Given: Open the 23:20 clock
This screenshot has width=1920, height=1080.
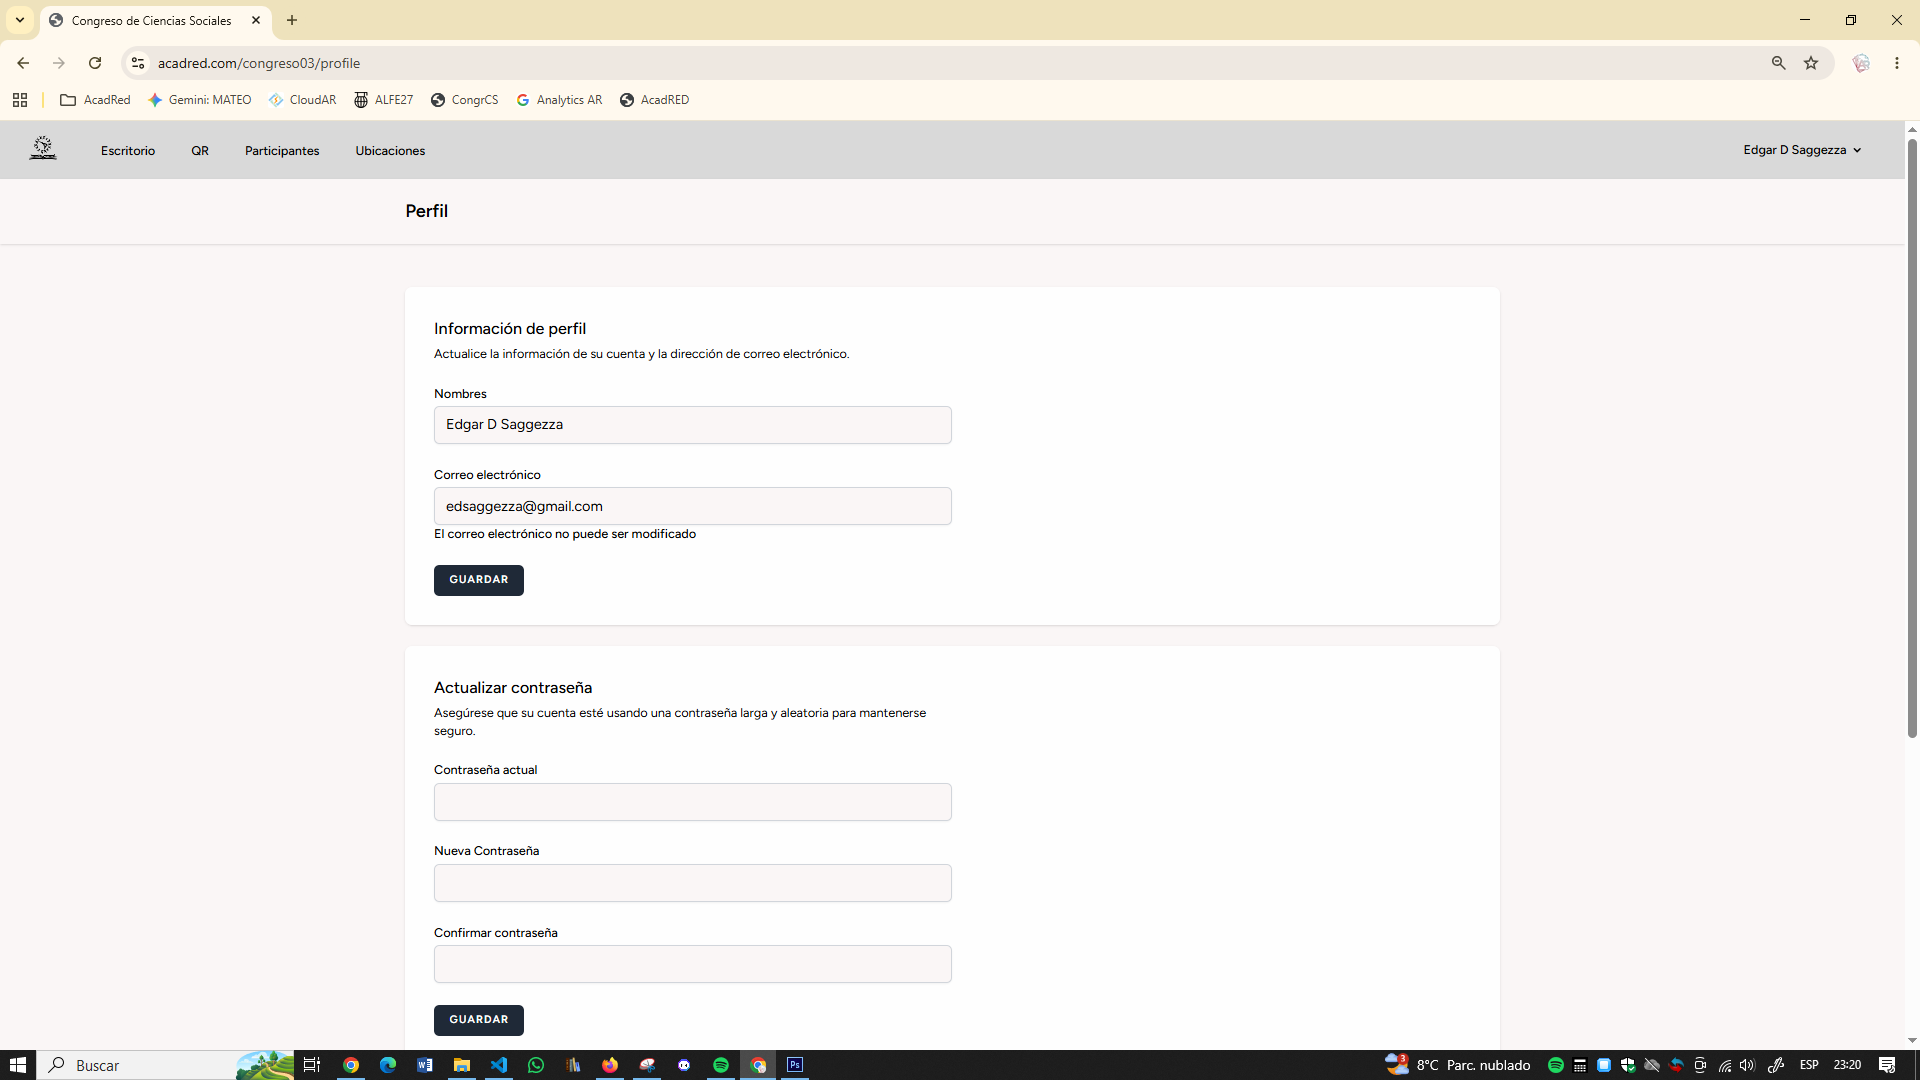Looking at the screenshot, I should [1847, 1065].
